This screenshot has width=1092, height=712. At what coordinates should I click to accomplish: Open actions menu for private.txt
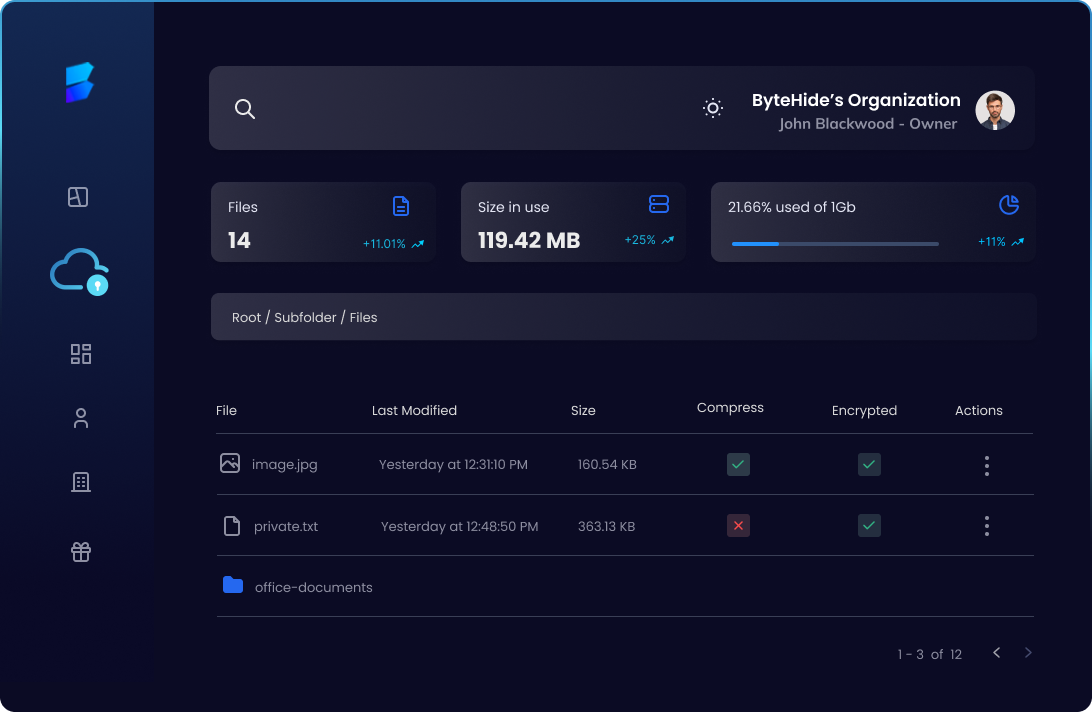click(986, 526)
